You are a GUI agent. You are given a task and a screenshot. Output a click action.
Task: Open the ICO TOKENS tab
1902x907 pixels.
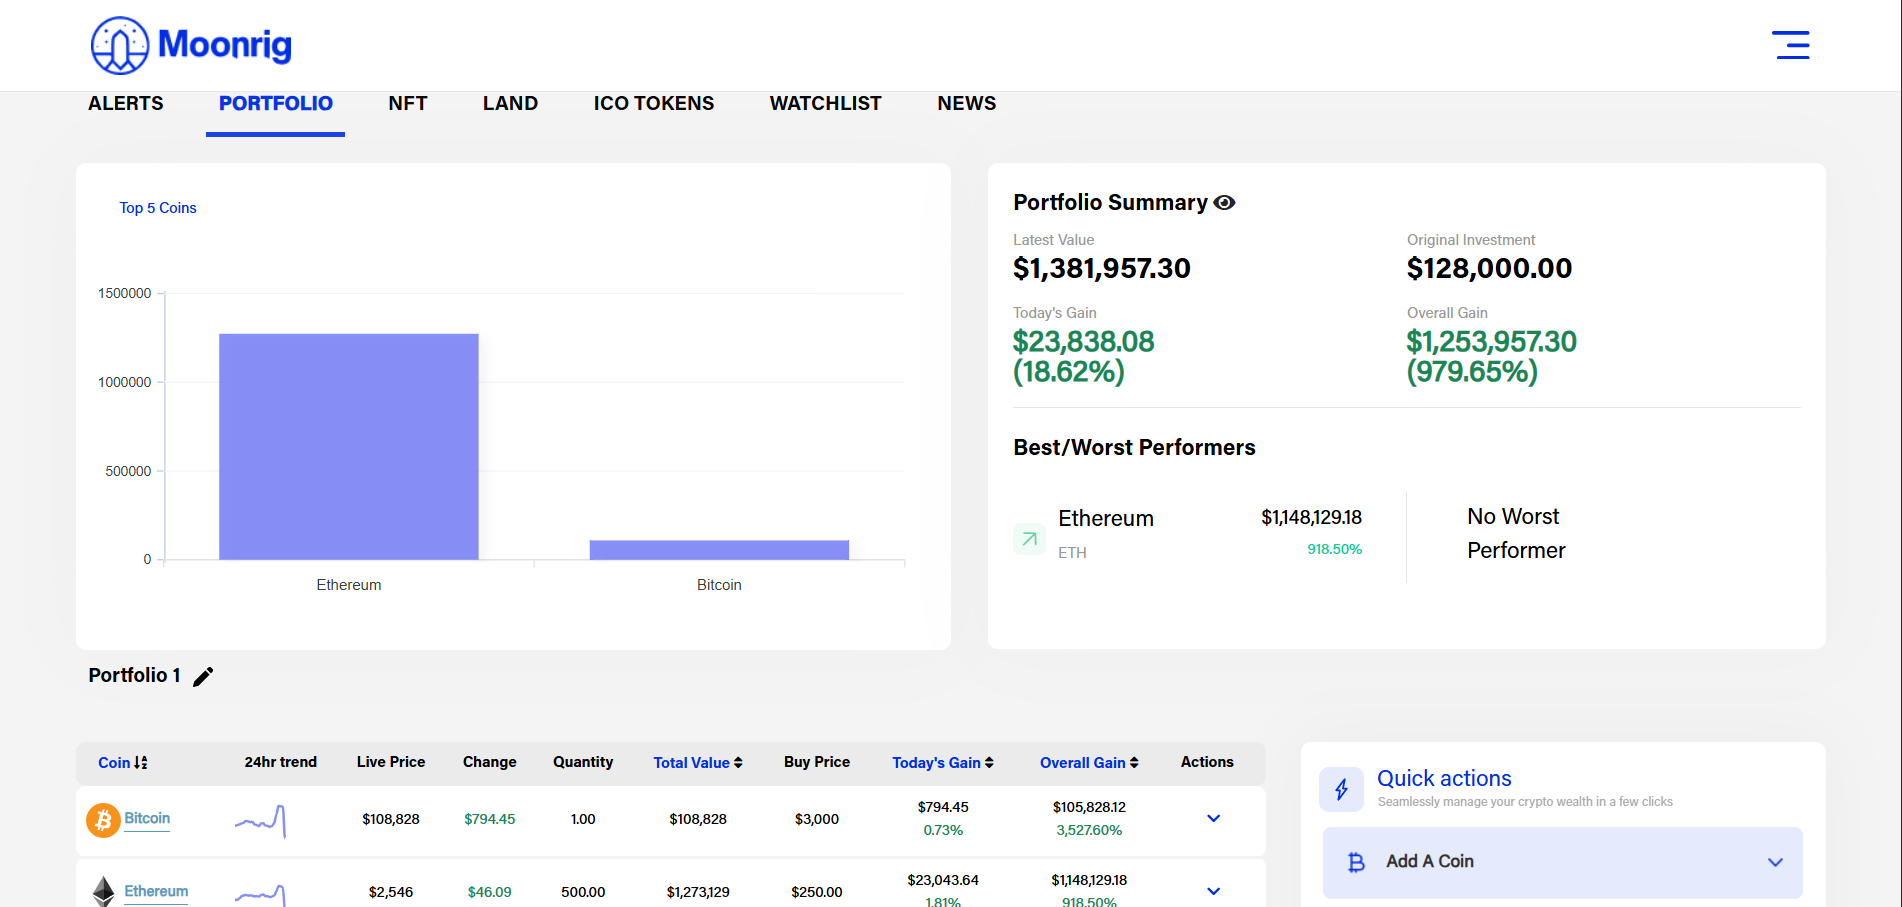pyautogui.click(x=654, y=104)
